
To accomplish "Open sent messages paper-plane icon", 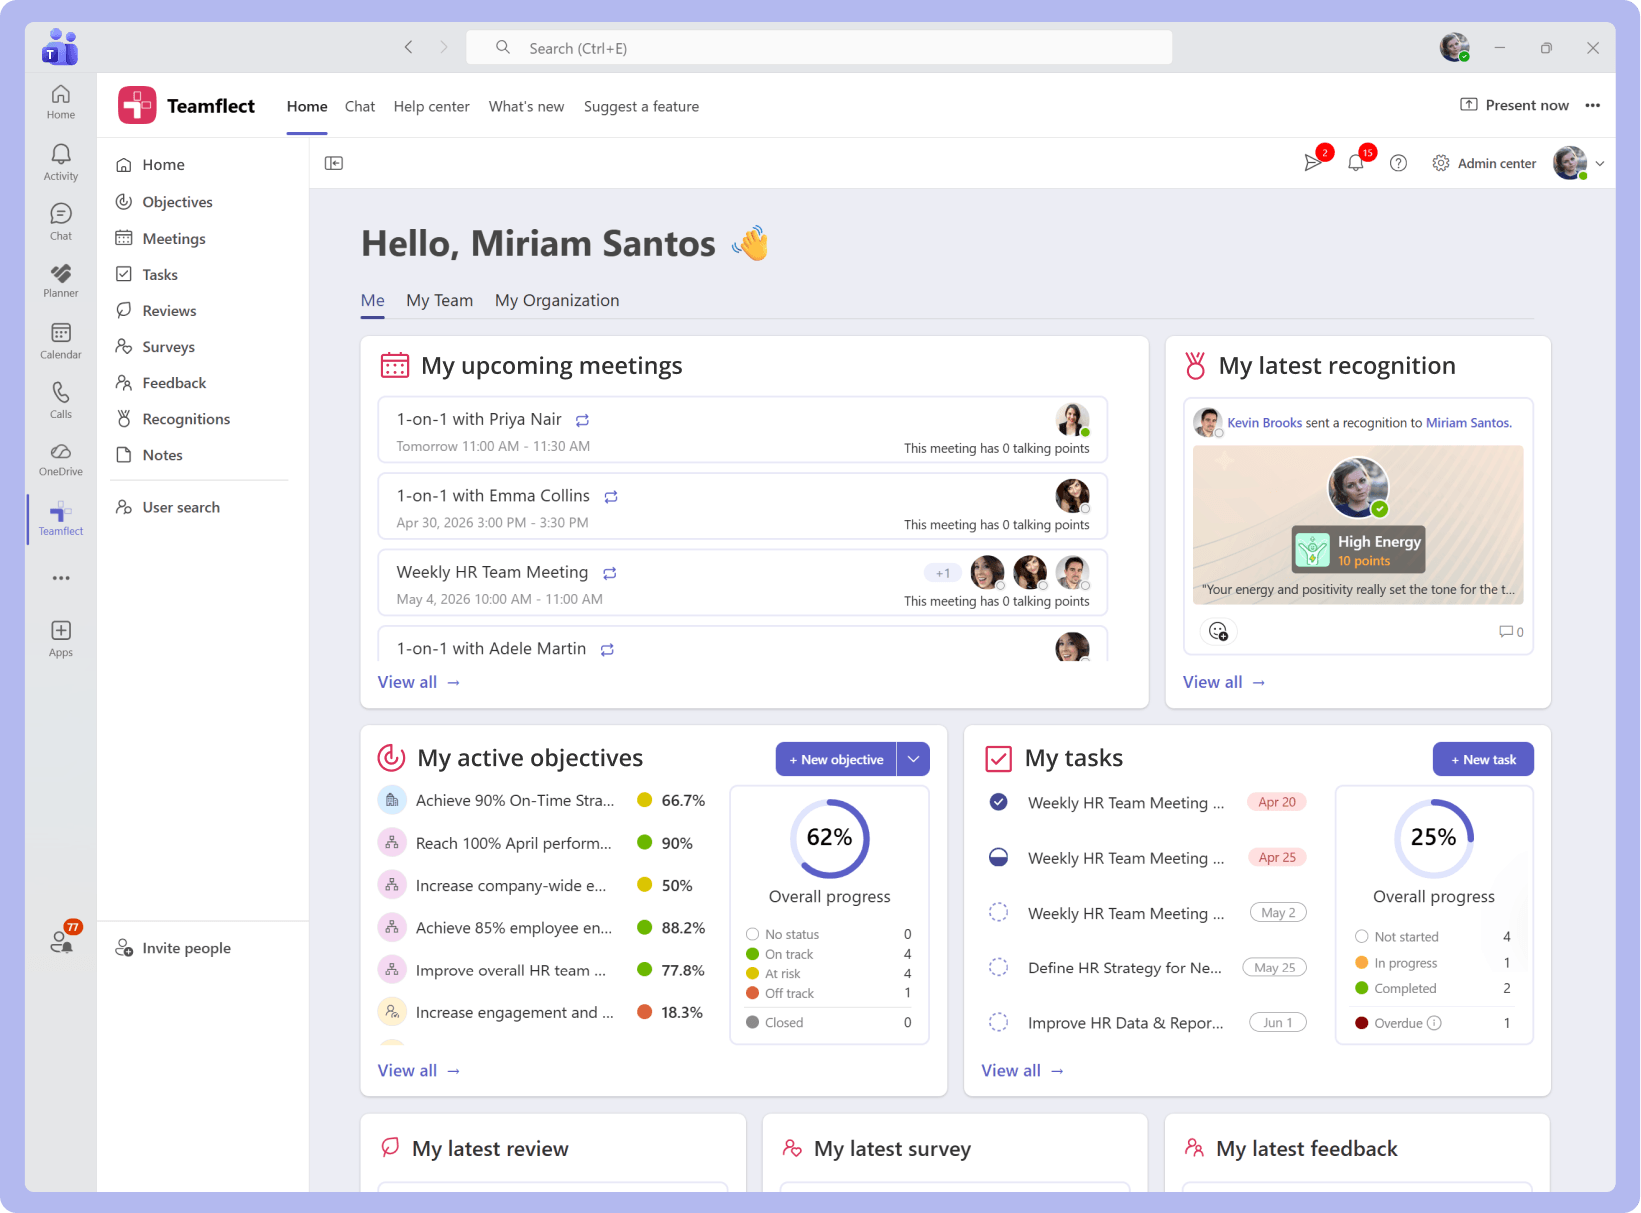I will coord(1313,162).
